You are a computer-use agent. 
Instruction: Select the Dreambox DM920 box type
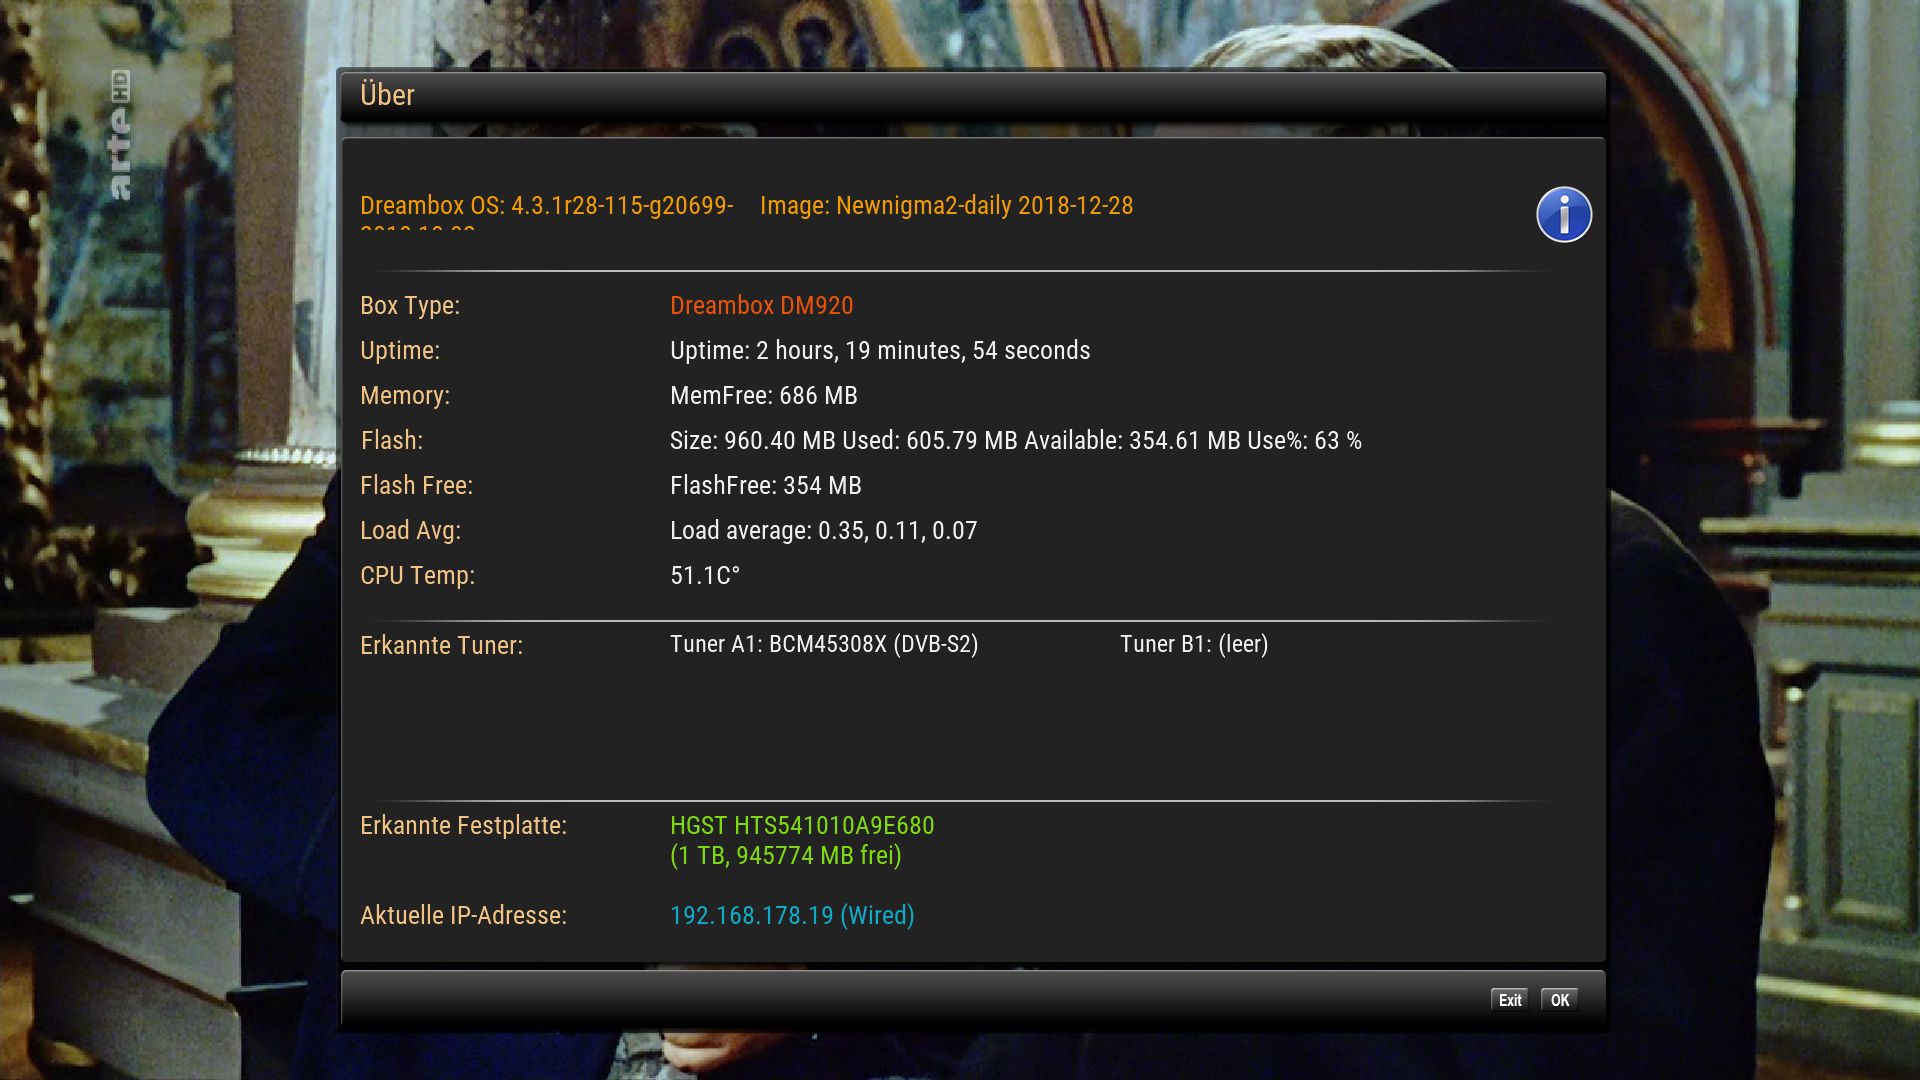point(762,306)
